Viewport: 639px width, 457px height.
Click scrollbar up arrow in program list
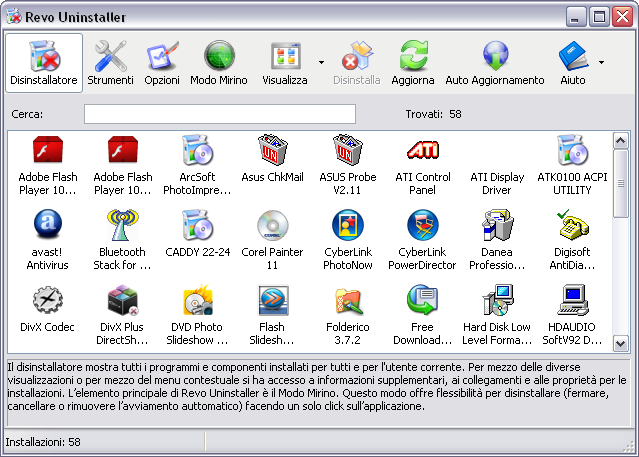tap(621, 141)
